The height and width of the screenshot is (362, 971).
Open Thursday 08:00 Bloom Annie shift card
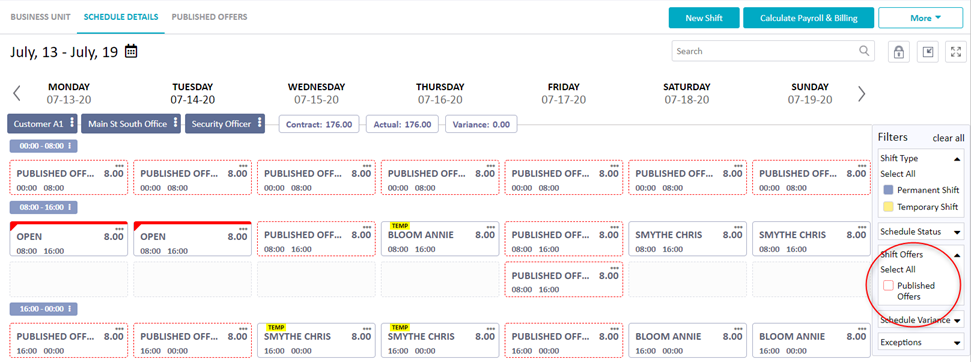pos(440,239)
